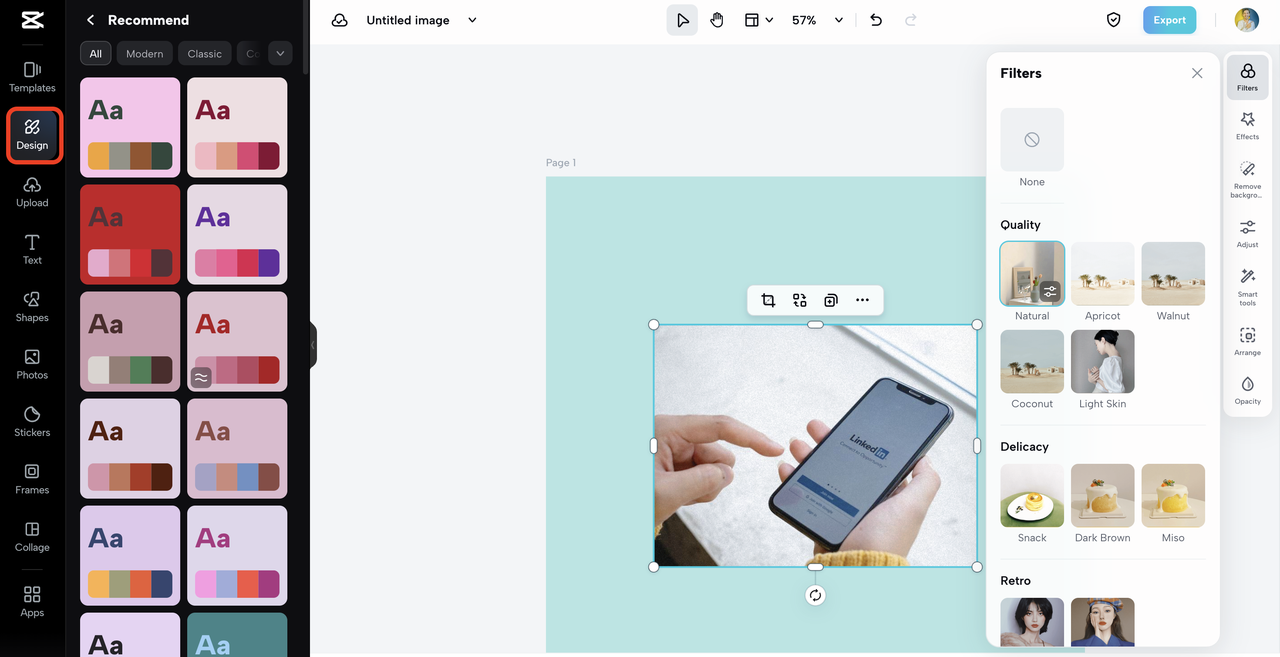Go back from Recommend panel
The image size is (1280, 657).
[x=91, y=20]
